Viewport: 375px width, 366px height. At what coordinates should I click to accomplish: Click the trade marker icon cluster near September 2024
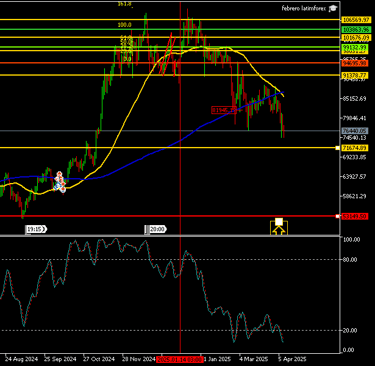pyautogui.click(x=60, y=182)
